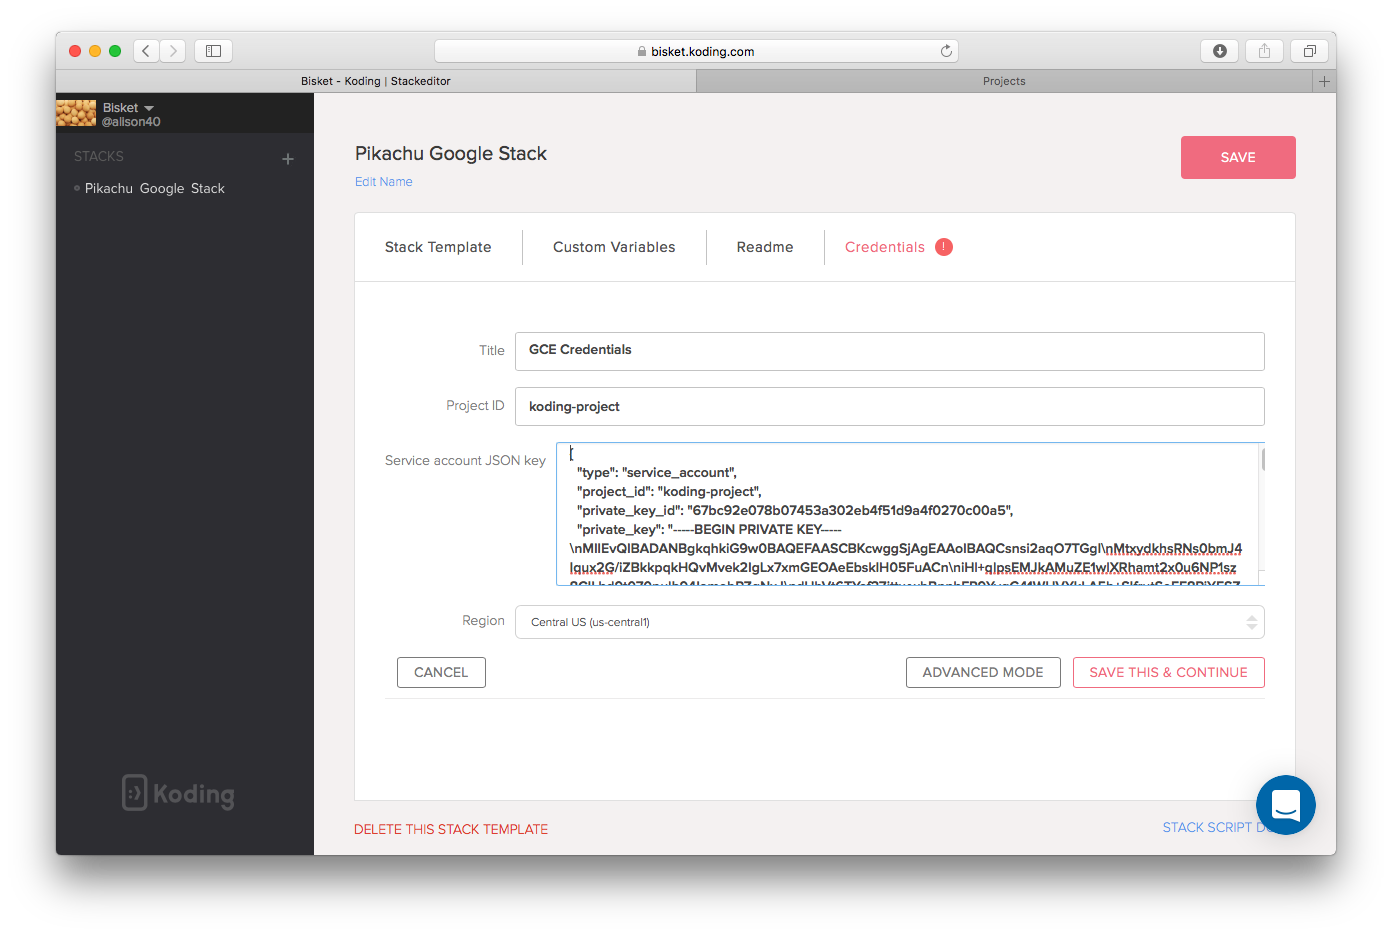Click the STACKS sidebar heading
The height and width of the screenshot is (935, 1392).
pyautogui.click(x=99, y=156)
